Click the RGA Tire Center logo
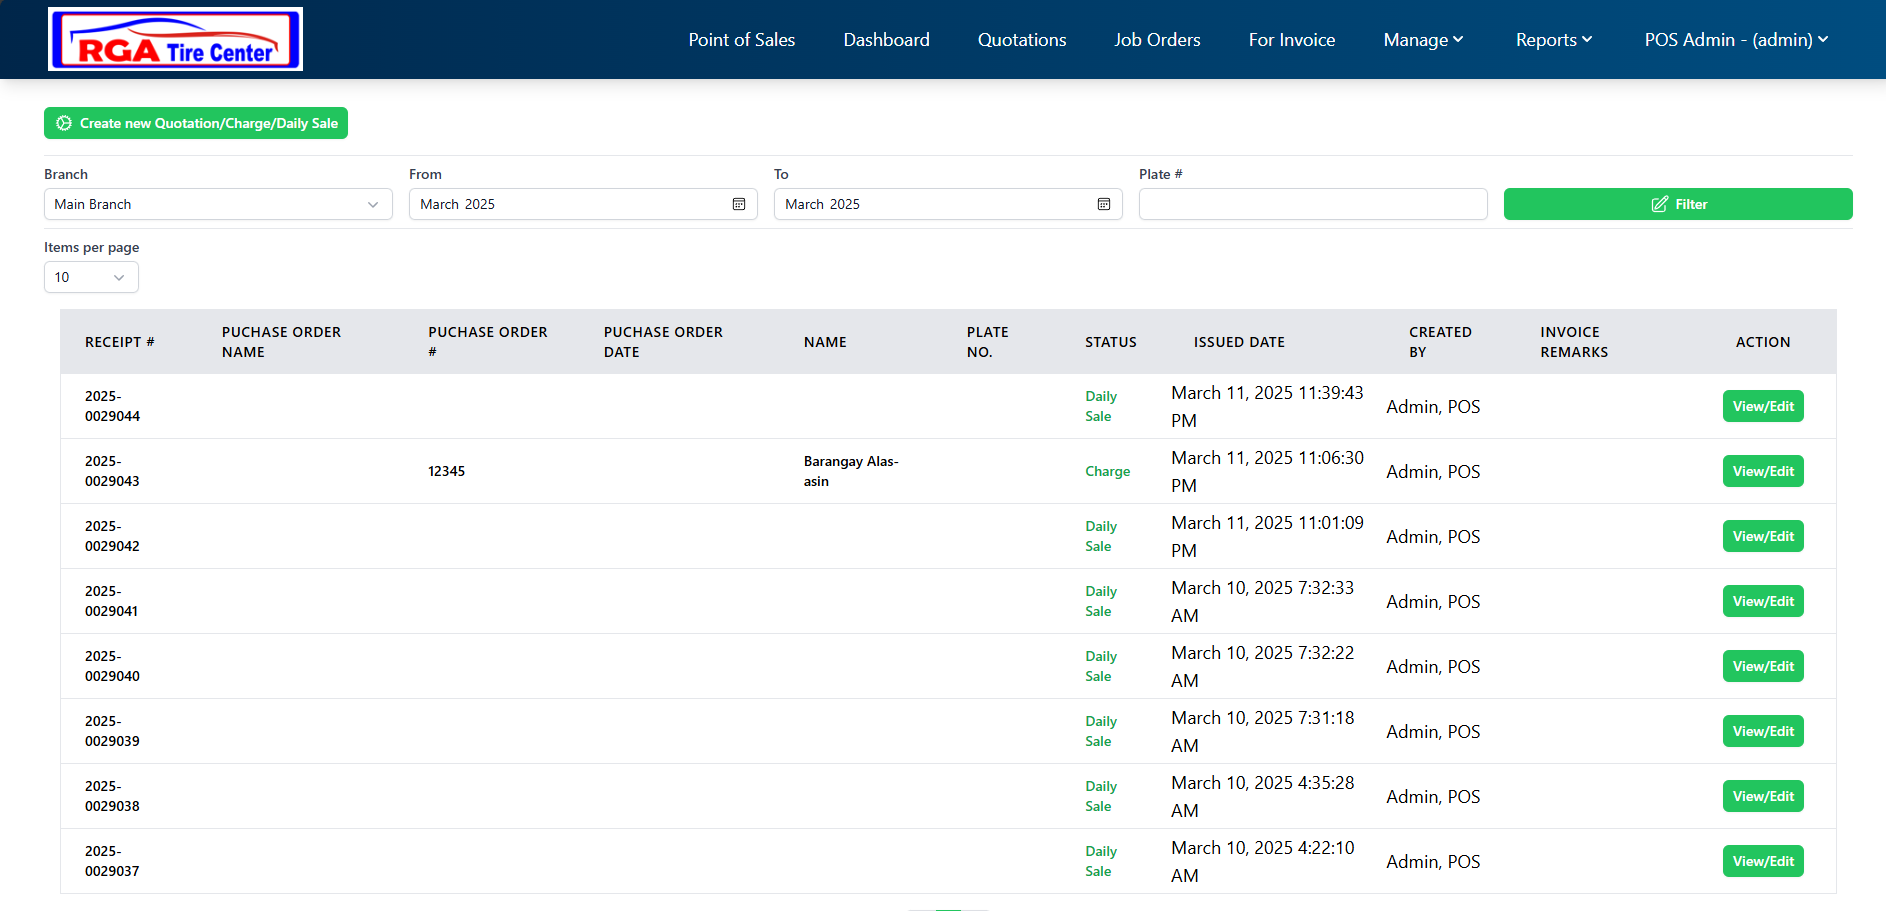1886x911 pixels. 175,40
